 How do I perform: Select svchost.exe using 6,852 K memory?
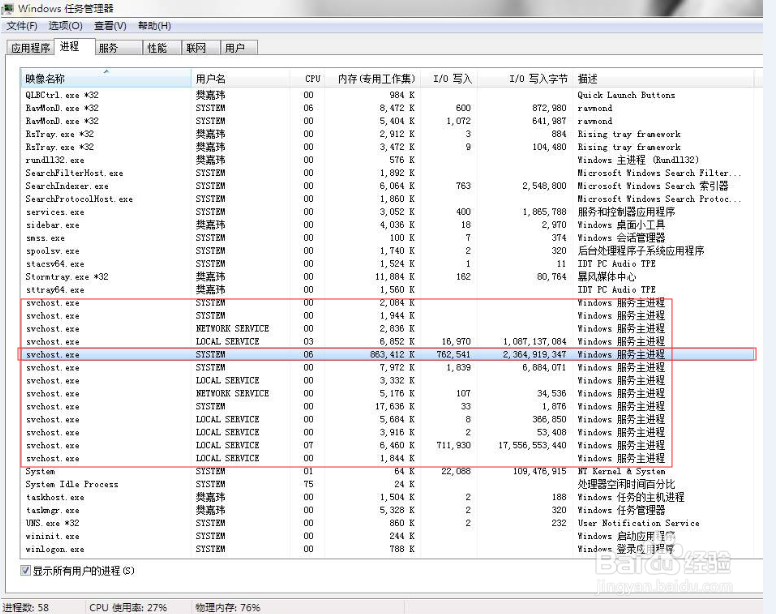387,341
